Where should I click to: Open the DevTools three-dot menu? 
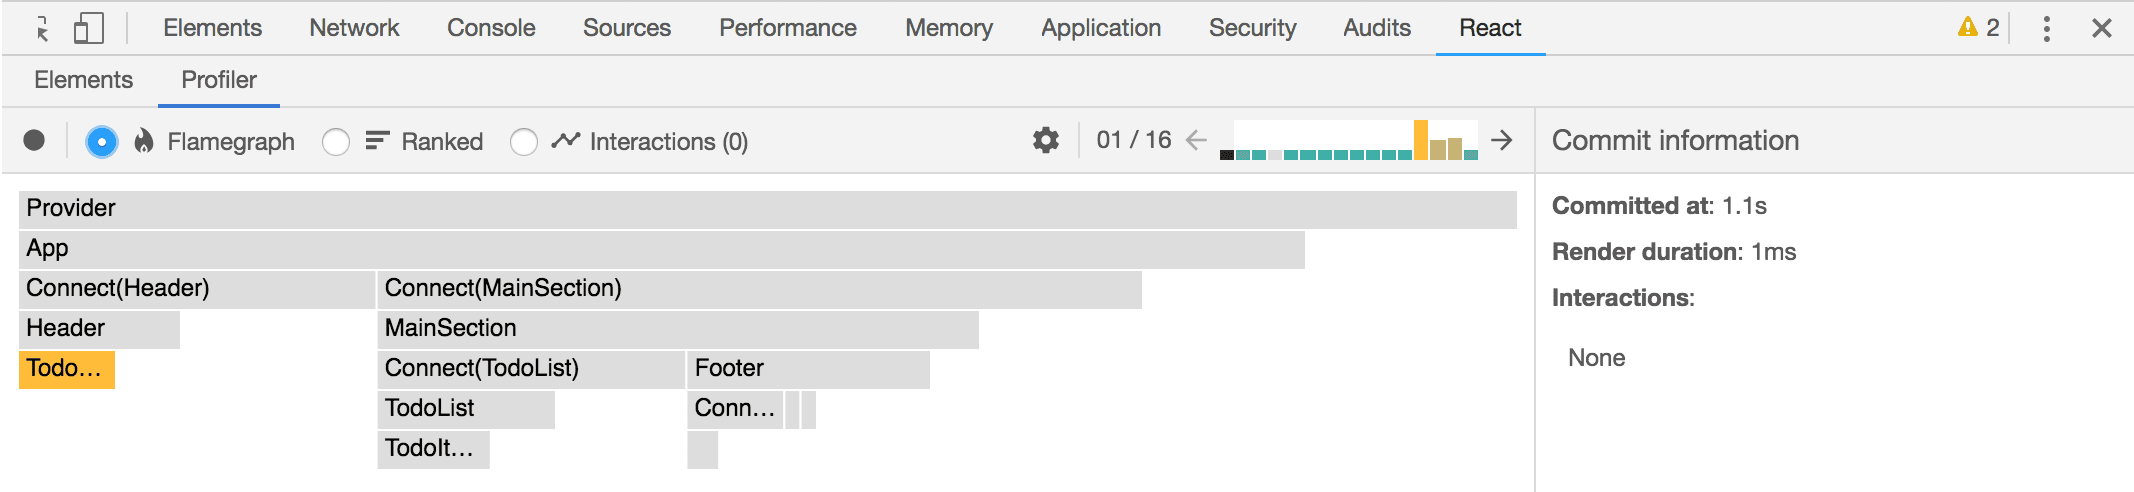(x=2047, y=28)
